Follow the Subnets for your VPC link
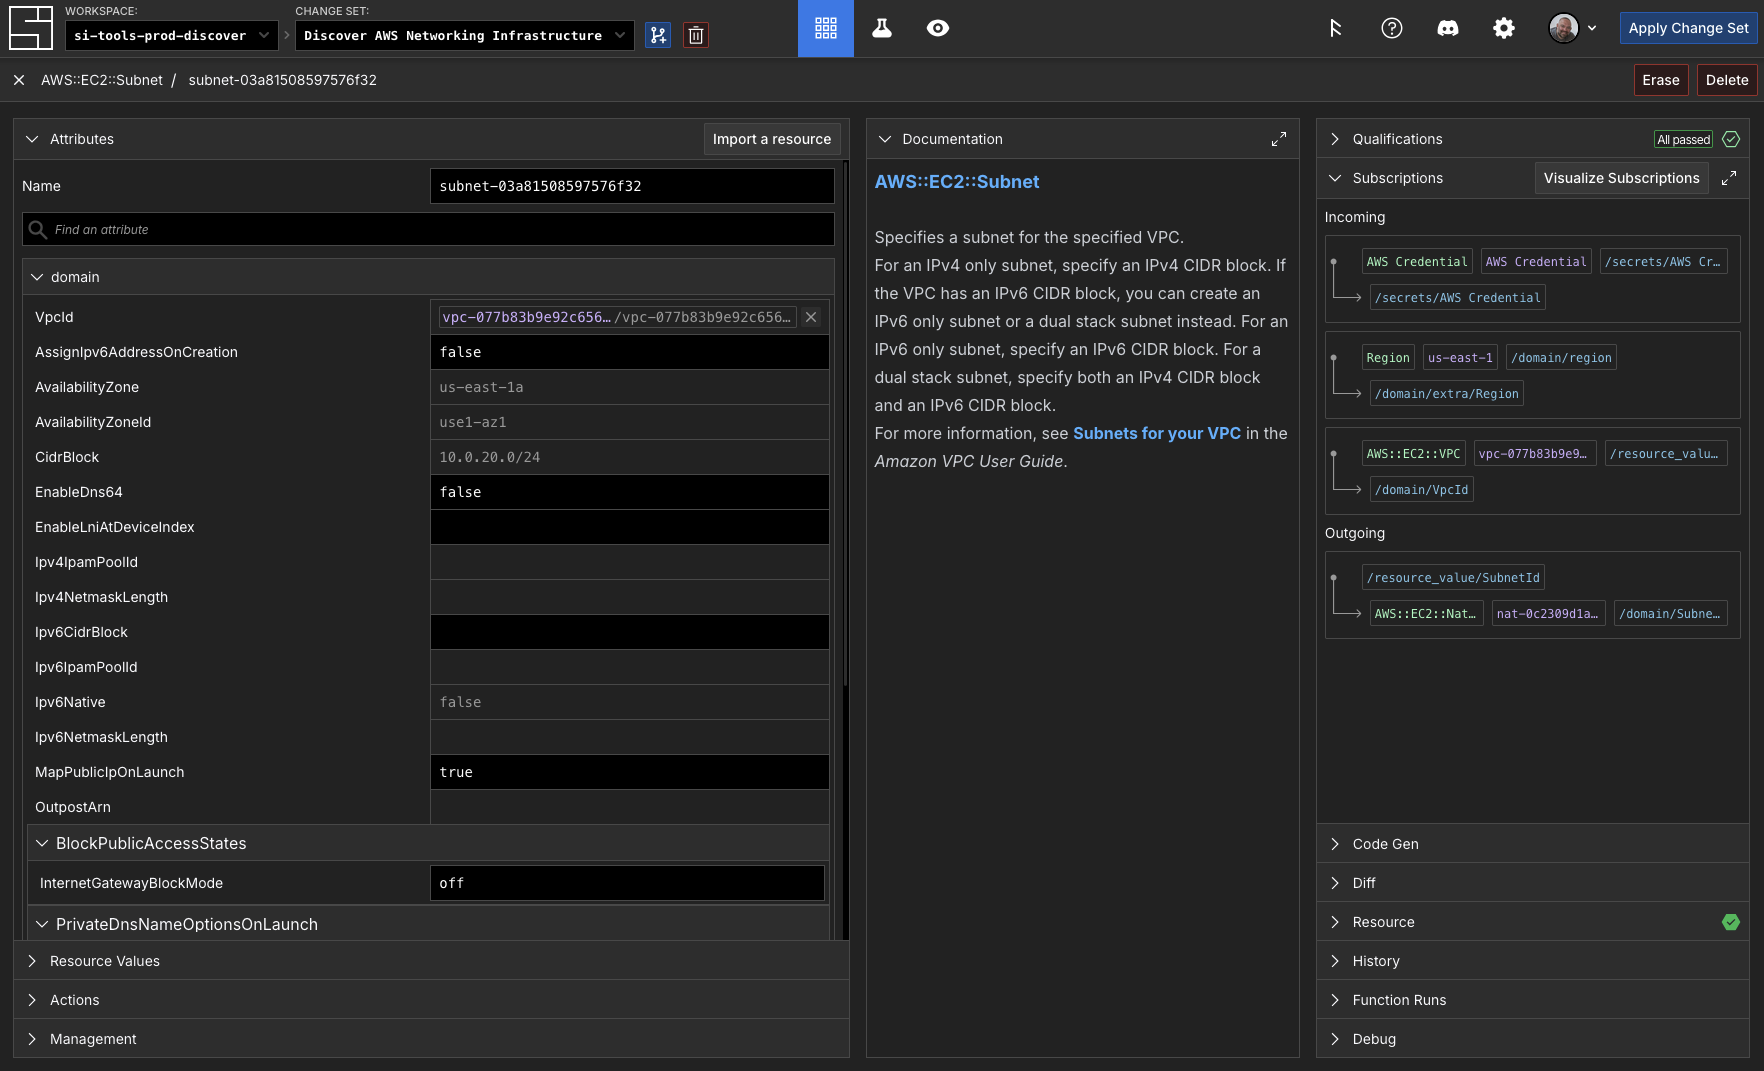The image size is (1764, 1071). click(1156, 433)
